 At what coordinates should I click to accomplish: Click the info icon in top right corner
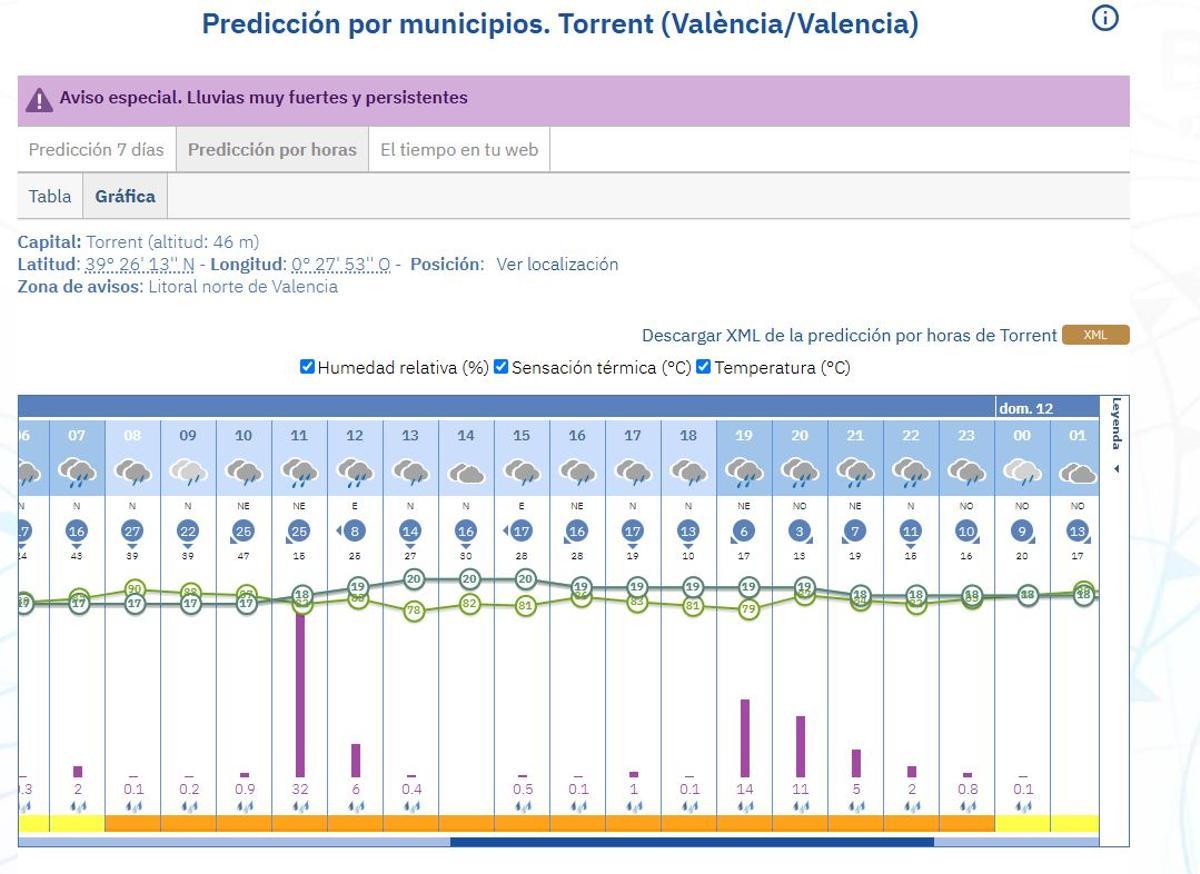tap(1103, 19)
